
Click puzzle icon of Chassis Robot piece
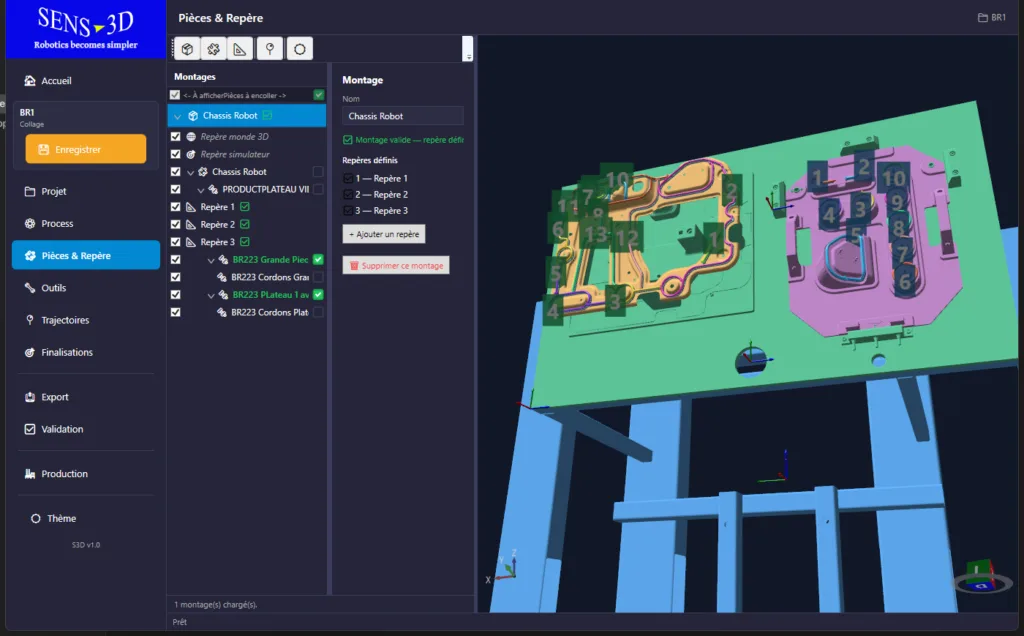203,172
